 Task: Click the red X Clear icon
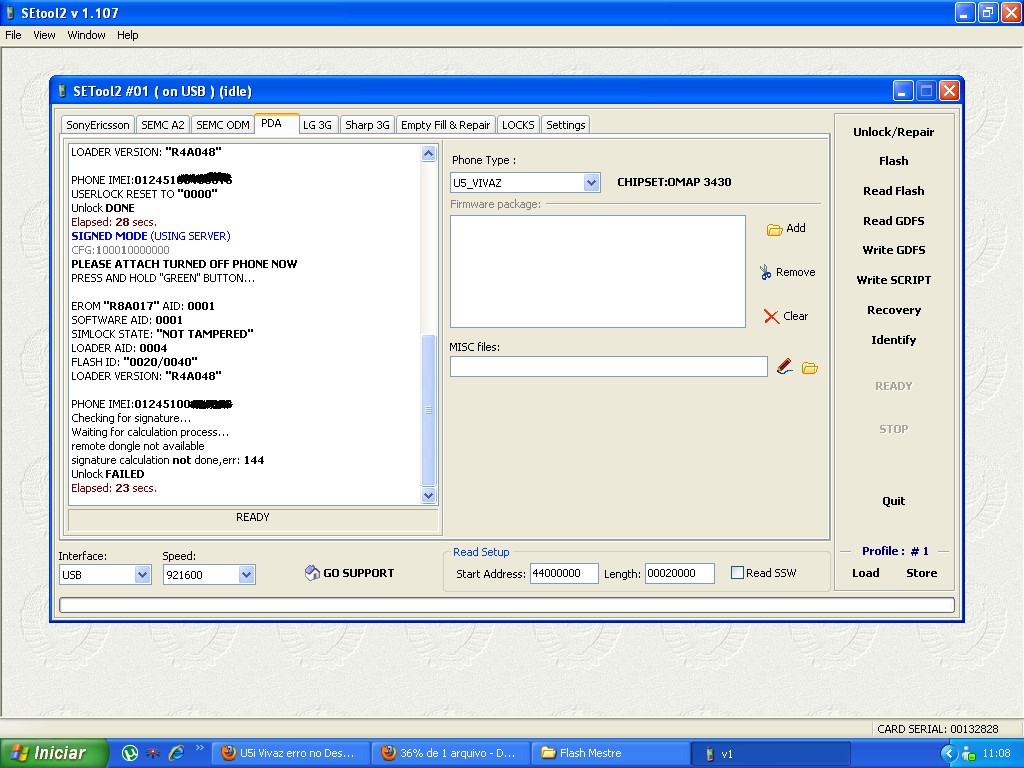[771, 317]
